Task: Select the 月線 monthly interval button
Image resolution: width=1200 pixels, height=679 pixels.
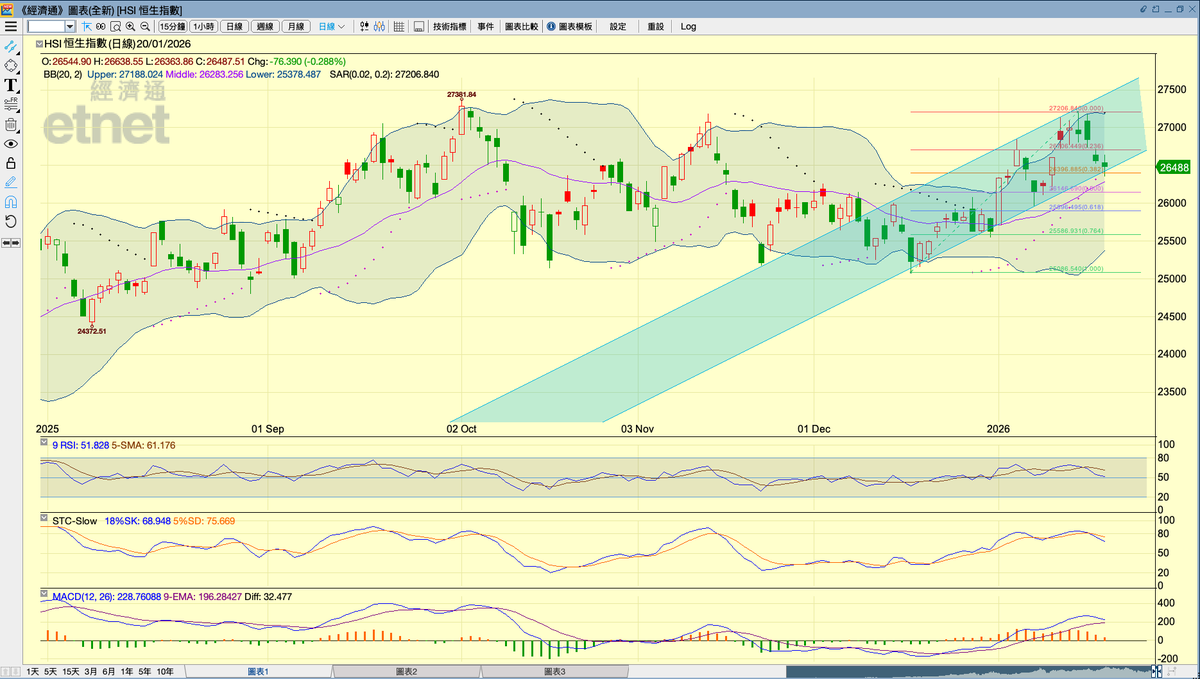Action: pos(296,26)
